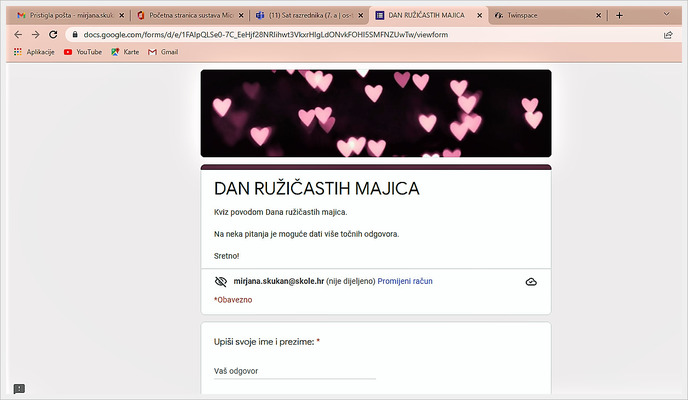Click the Promijeni račun link

[x=405, y=281]
